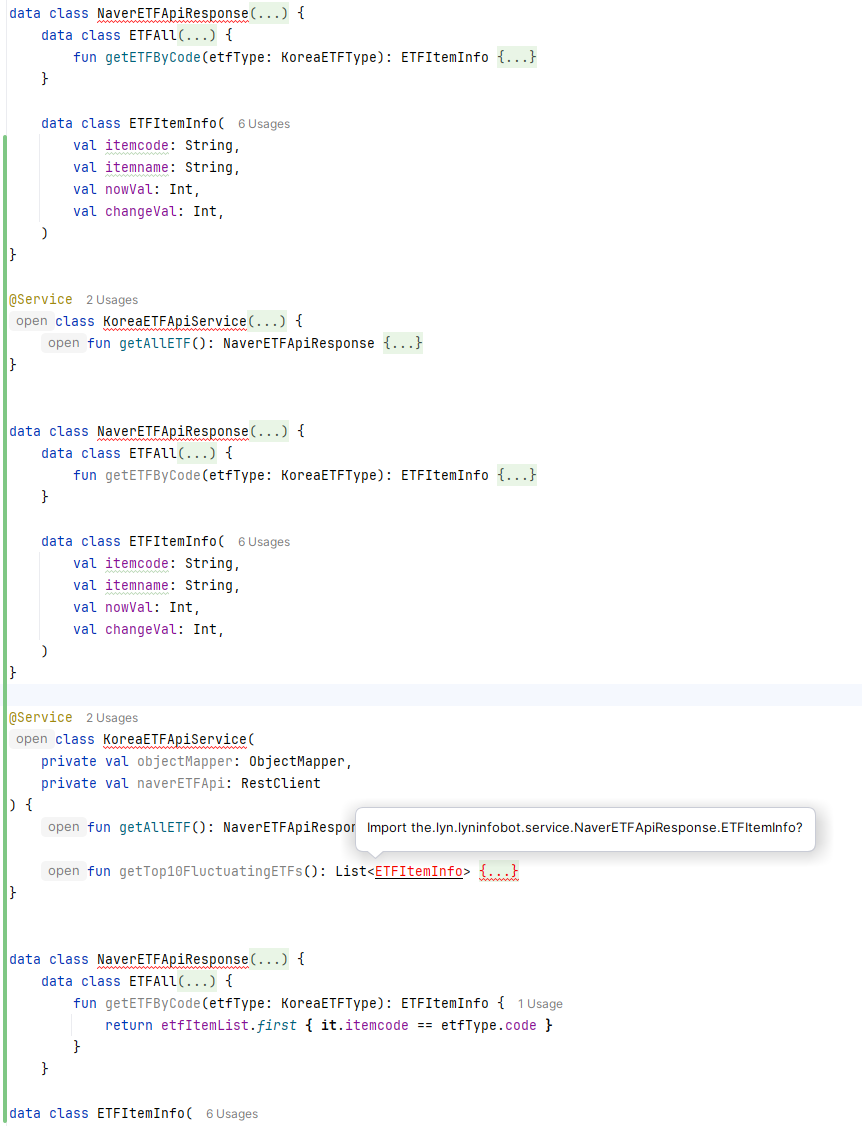Click the red unresolved ETFItemInfo reference
Screen dimensions: 862x1126
coord(418,872)
